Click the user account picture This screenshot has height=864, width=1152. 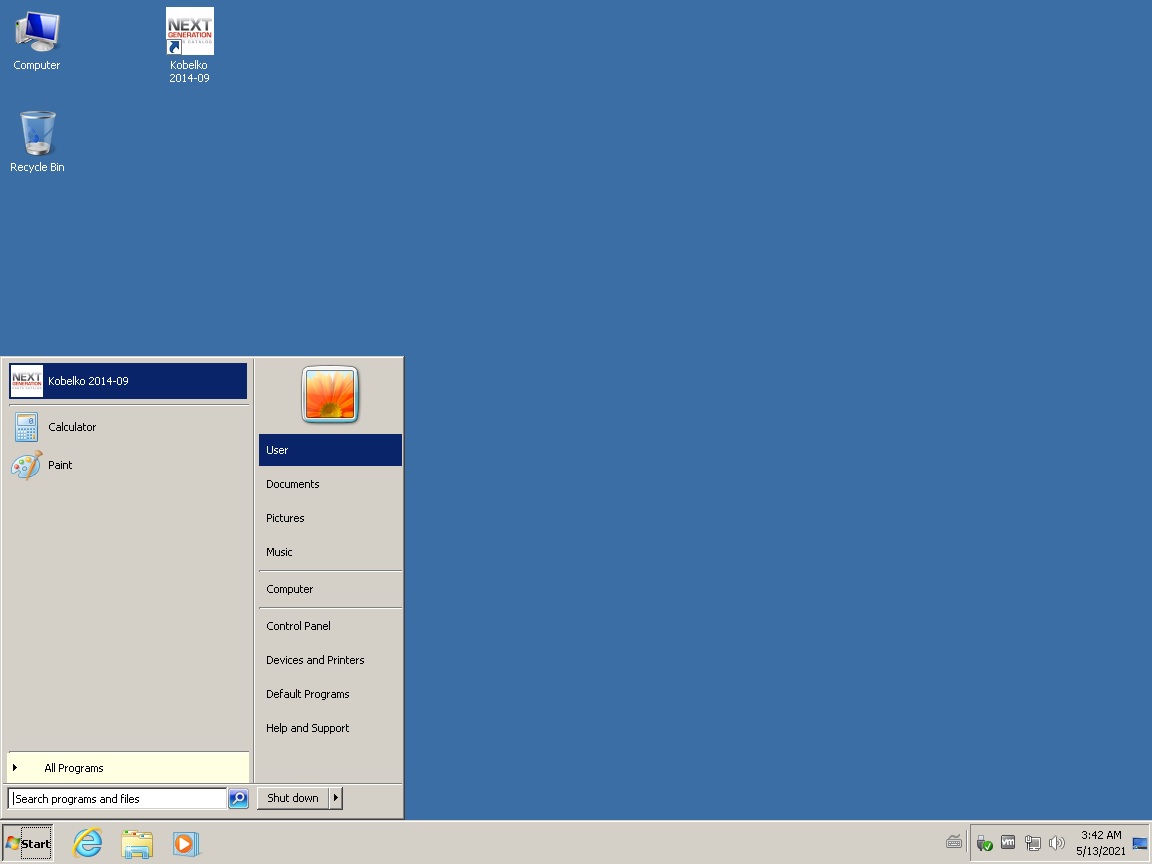(330, 395)
